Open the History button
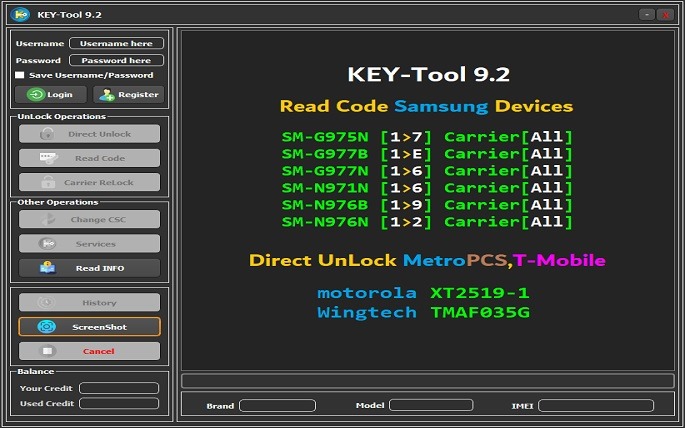685x428 pixels. [x=89, y=302]
